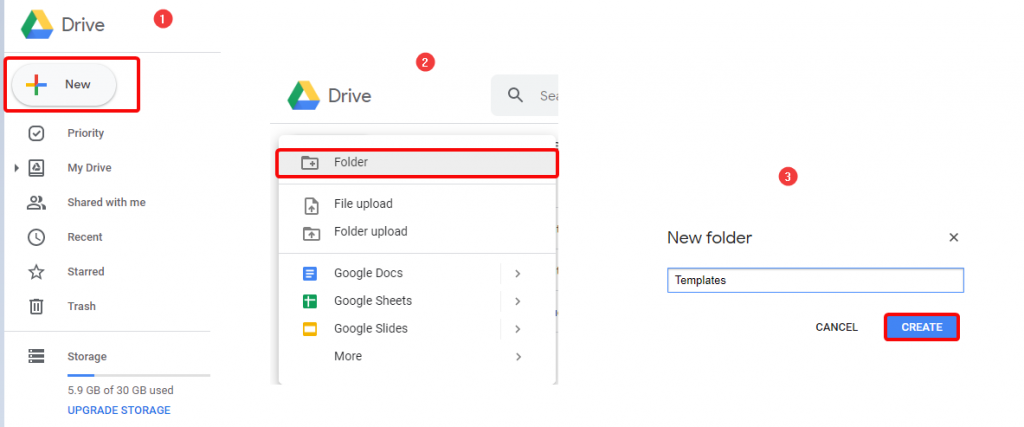The width and height of the screenshot is (1024, 427).
Task: Click the Storage label
Action: pyautogui.click(x=87, y=356)
